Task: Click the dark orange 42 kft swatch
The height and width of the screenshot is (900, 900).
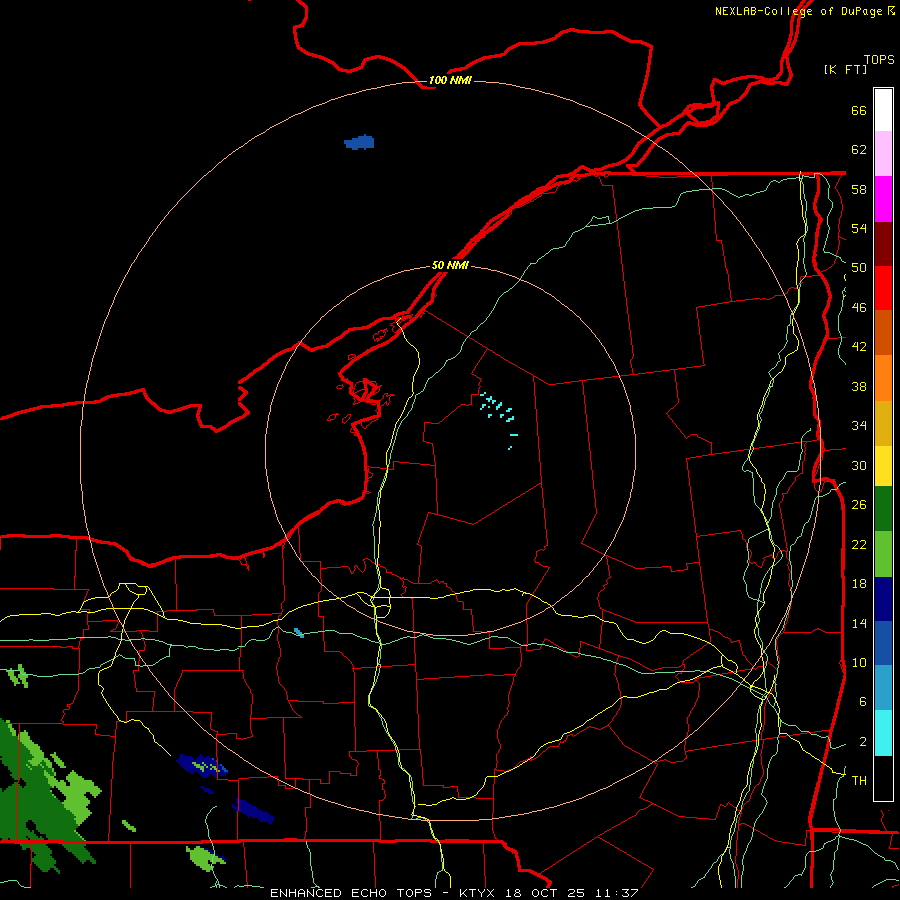Action: click(883, 333)
